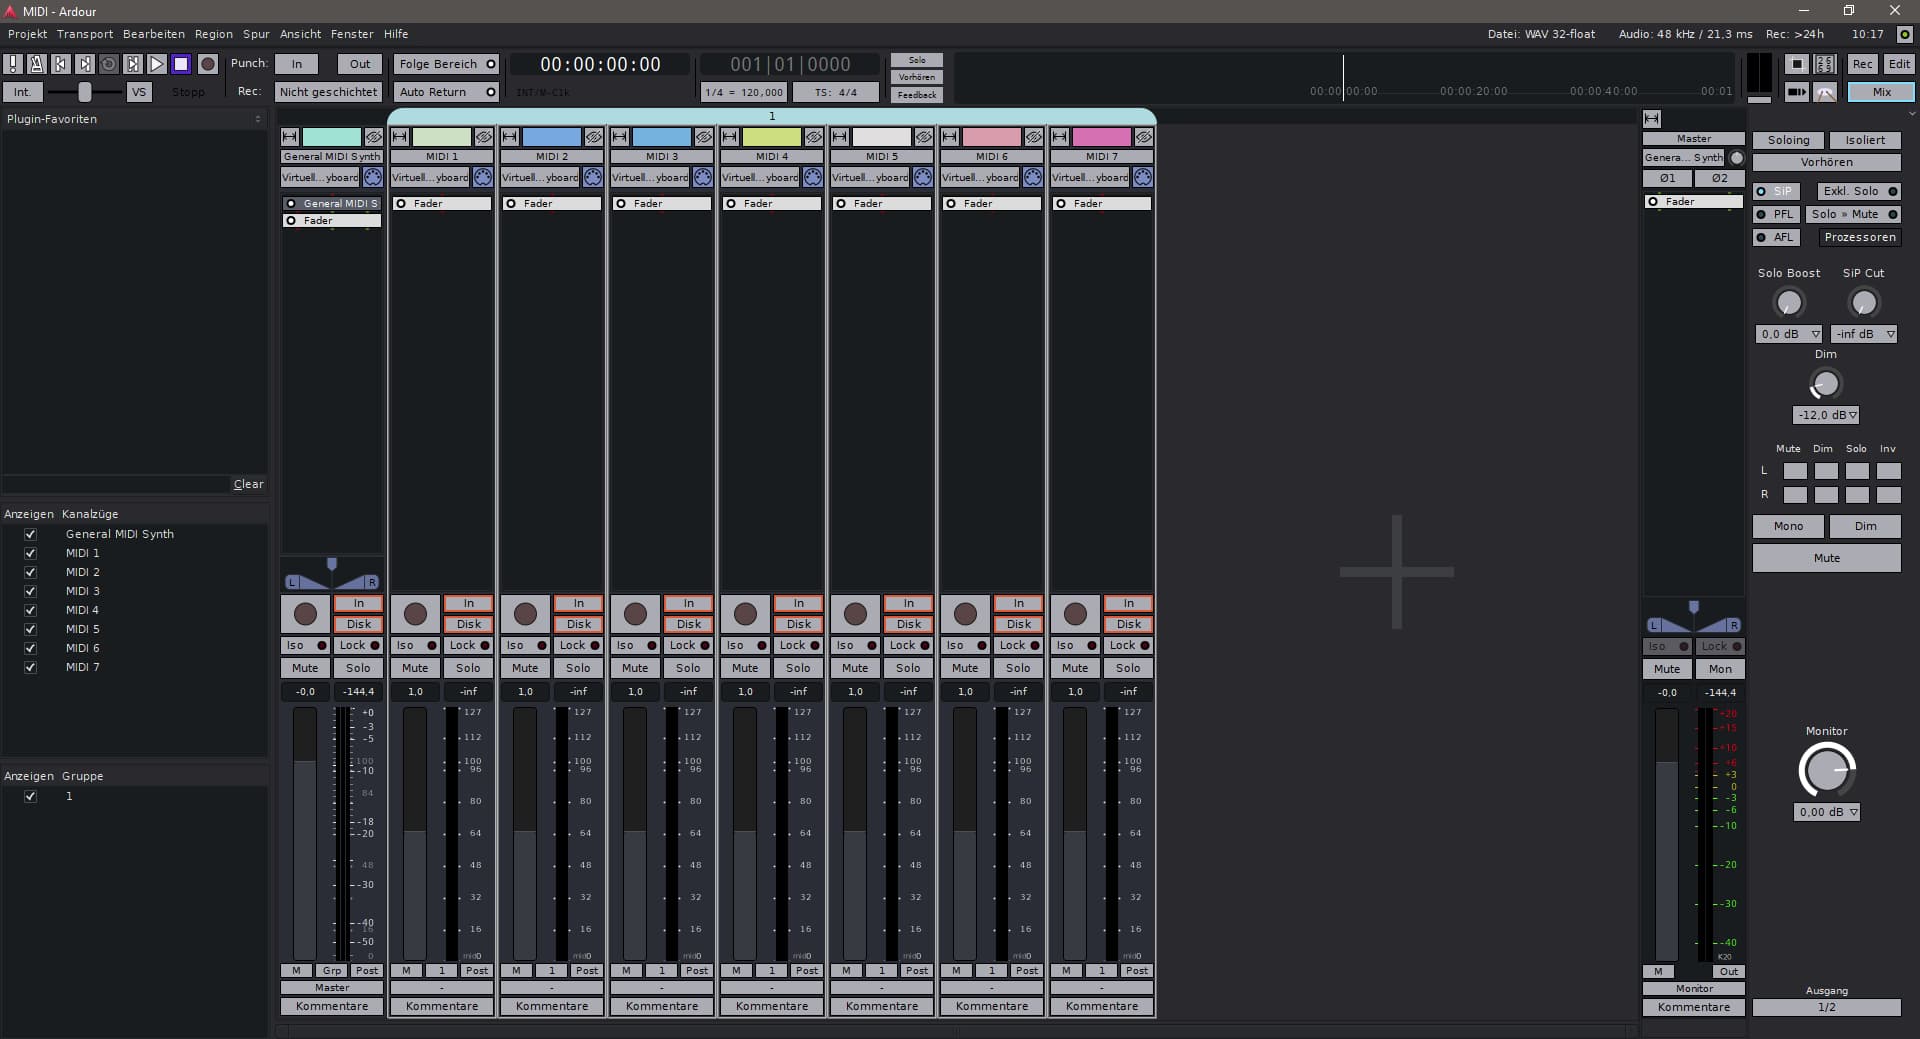Viewport: 1920px width, 1039px height.
Task: Click the knob icon beside MIDI 2 keyboard row
Action: pyautogui.click(x=592, y=177)
